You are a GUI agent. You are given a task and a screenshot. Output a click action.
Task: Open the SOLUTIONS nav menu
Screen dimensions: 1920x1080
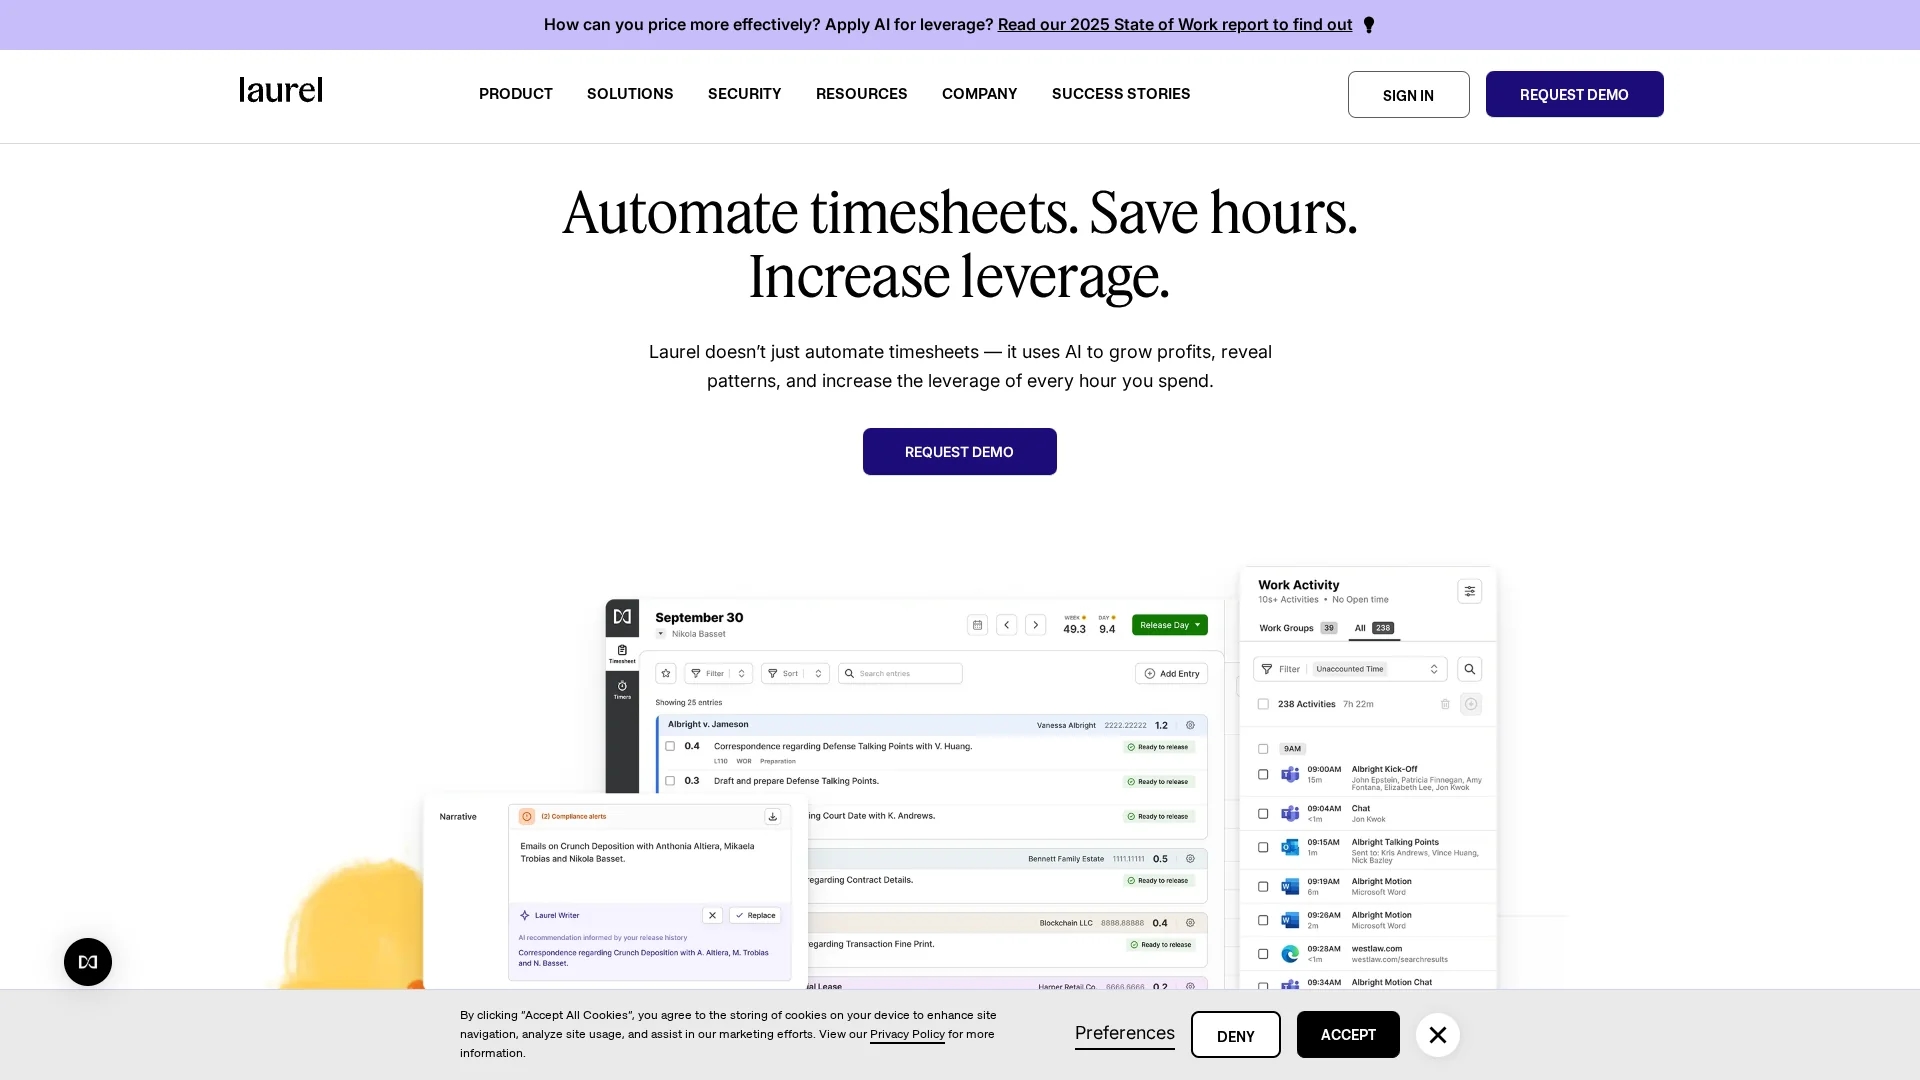[630, 94]
